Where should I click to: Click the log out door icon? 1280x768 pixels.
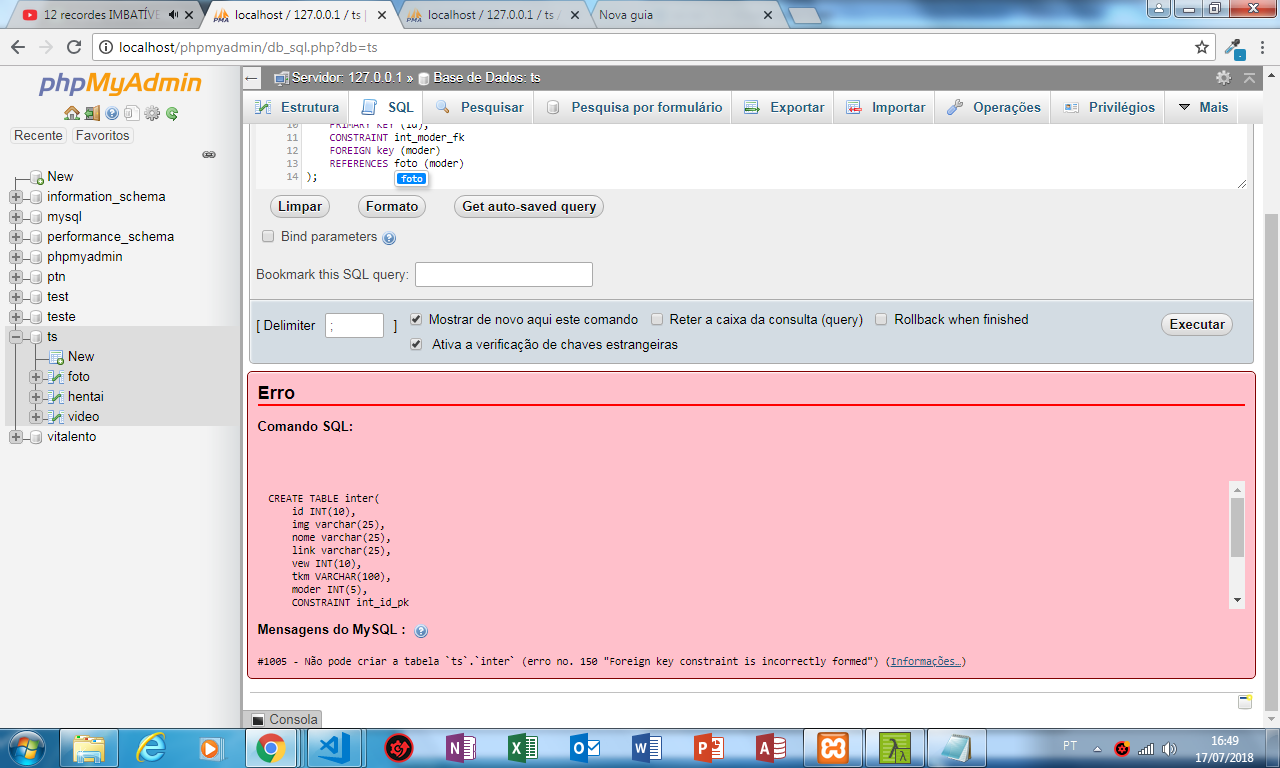(91, 113)
